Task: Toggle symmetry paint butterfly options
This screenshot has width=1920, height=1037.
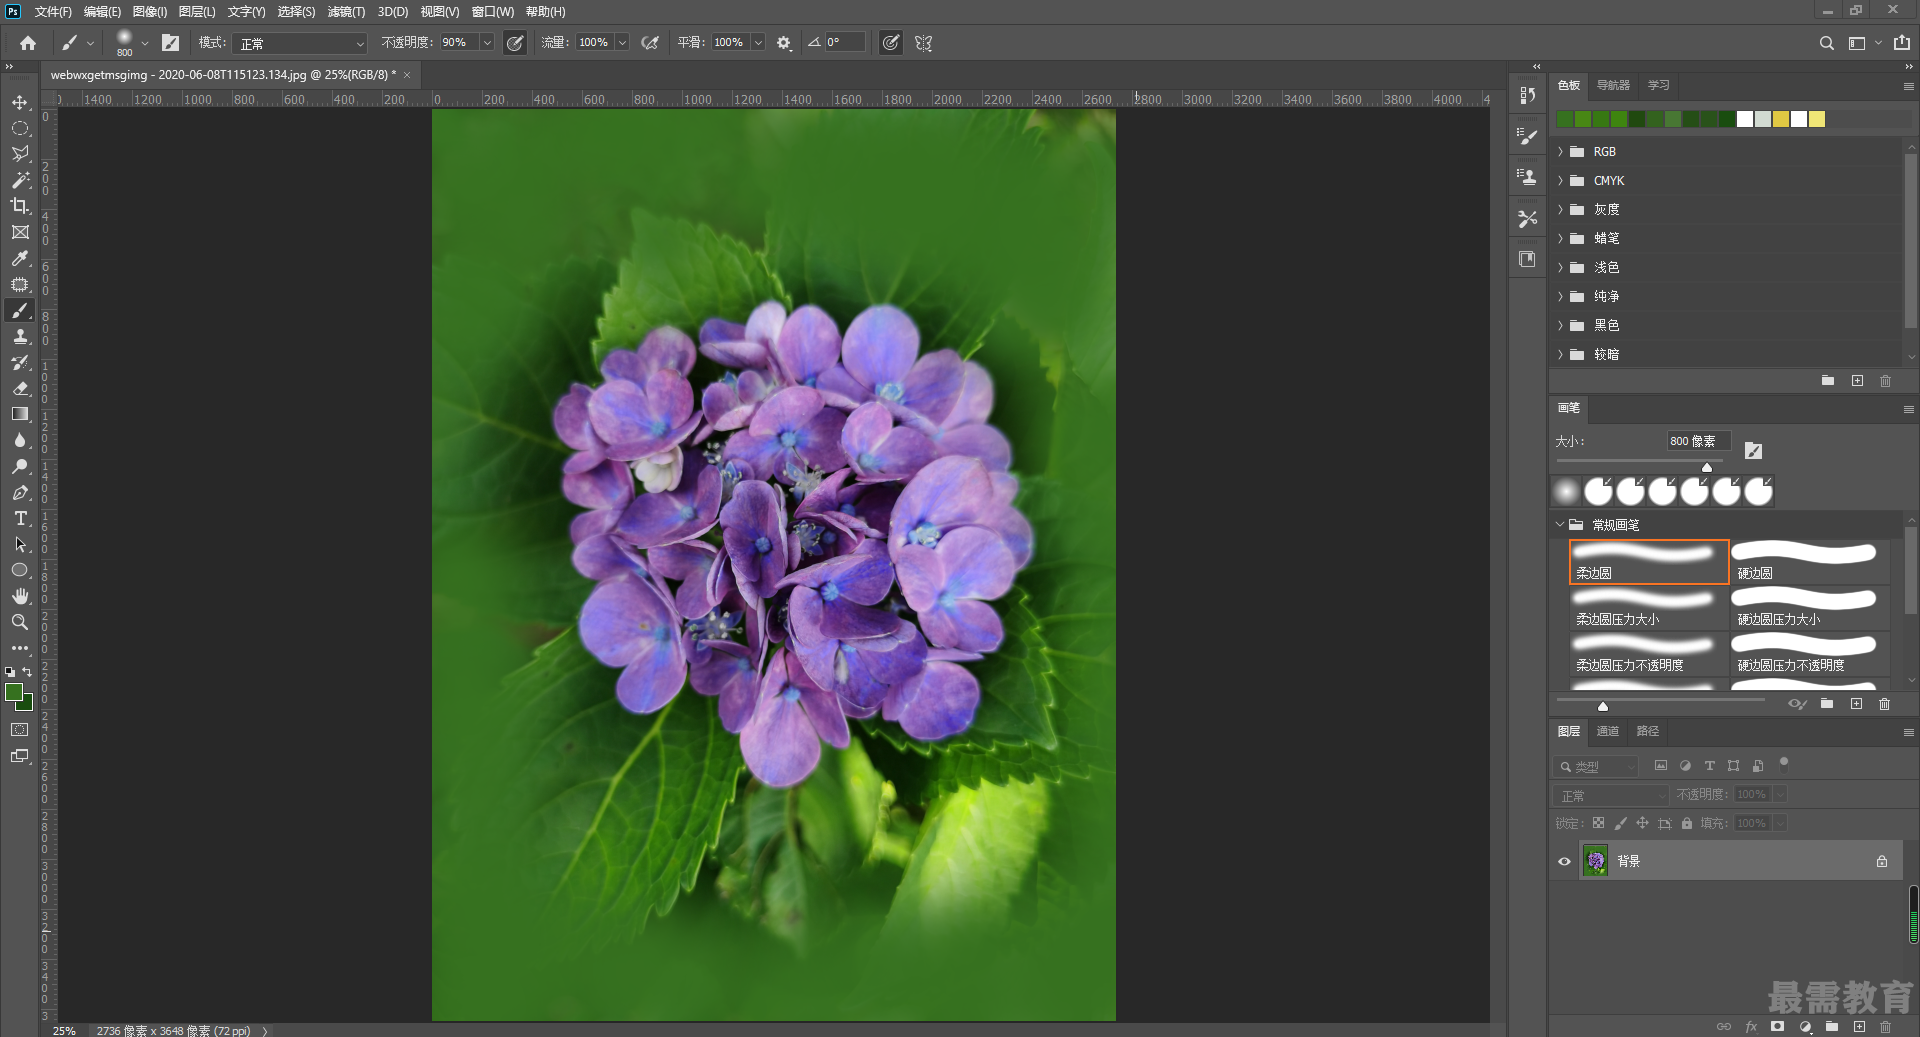Action: 924,43
